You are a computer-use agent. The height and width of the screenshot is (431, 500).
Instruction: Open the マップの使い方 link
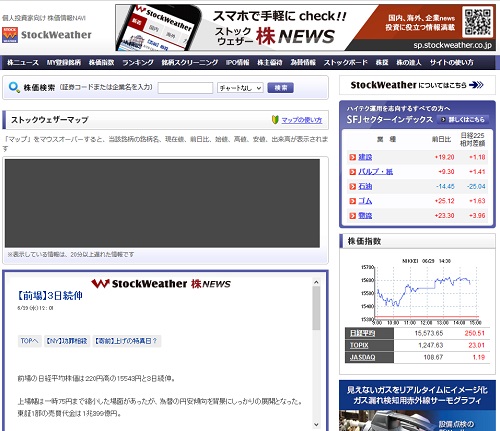point(302,120)
